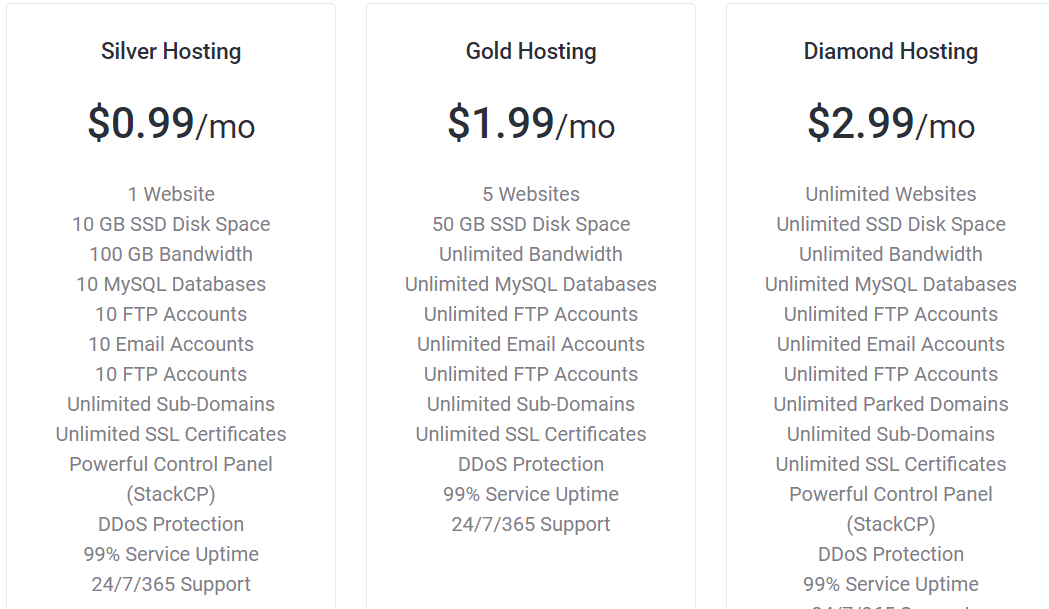Click '5 Websites' in Gold plan
The height and width of the screenshot is (609, 1049).
tap(531, 194)
